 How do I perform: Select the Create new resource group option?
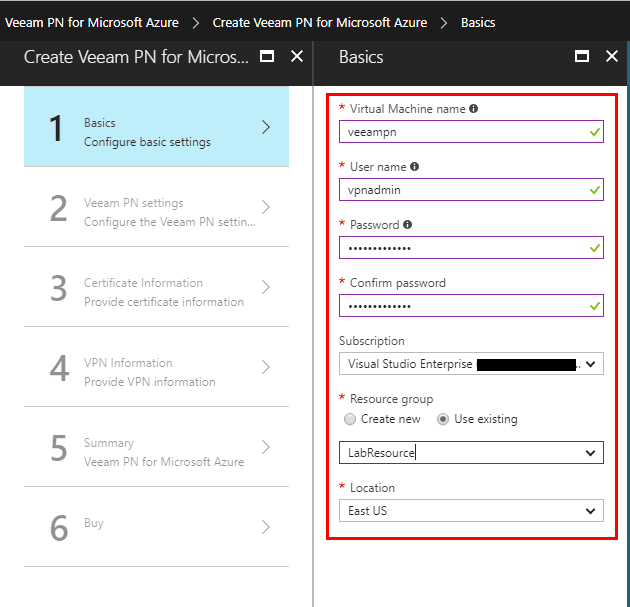[349, 419]
